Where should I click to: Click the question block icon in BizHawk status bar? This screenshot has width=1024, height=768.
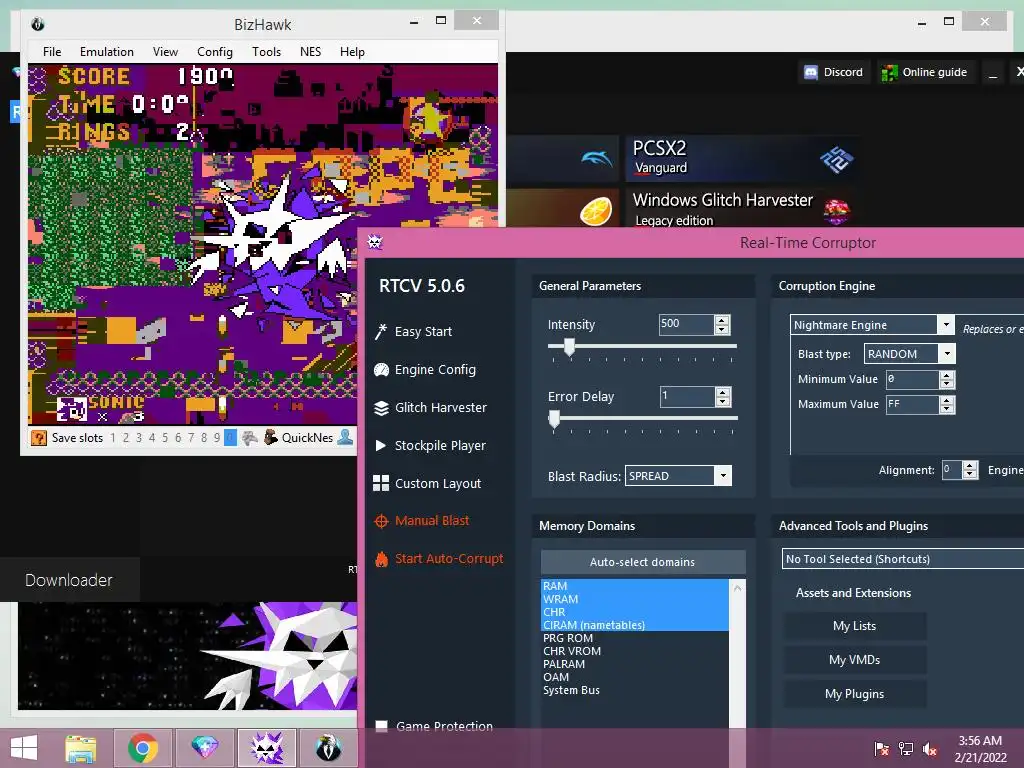pyautogui.click(x=39, y=438)
